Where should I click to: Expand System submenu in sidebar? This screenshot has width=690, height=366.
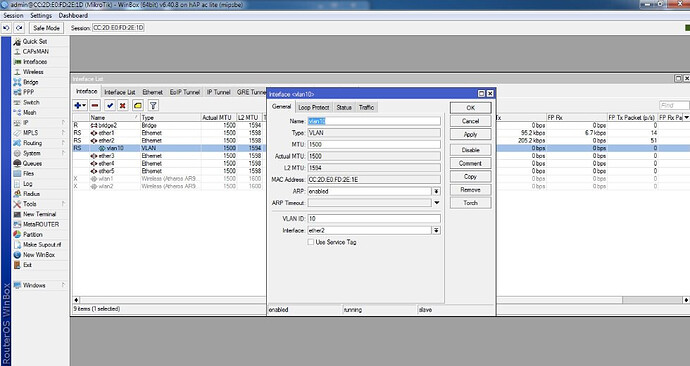coord(64,153)
